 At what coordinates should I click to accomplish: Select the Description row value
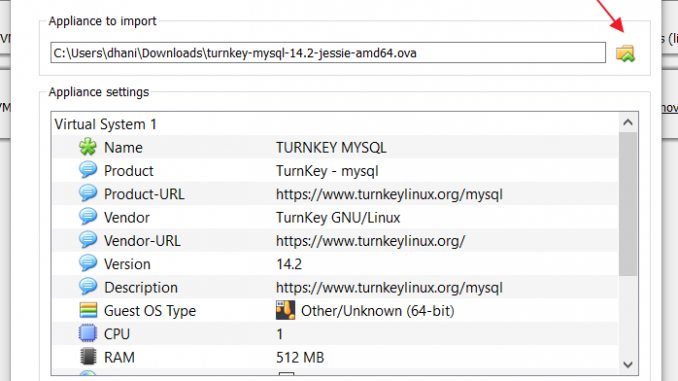click(x=389, y=288)
